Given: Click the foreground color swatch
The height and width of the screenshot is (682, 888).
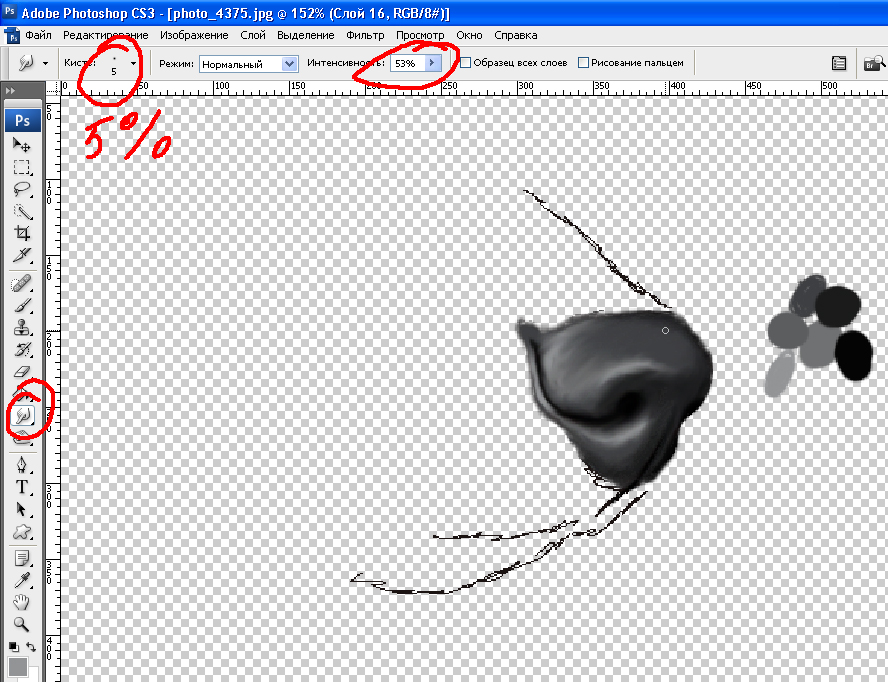Looking at the screenshot, I should 17,666.
